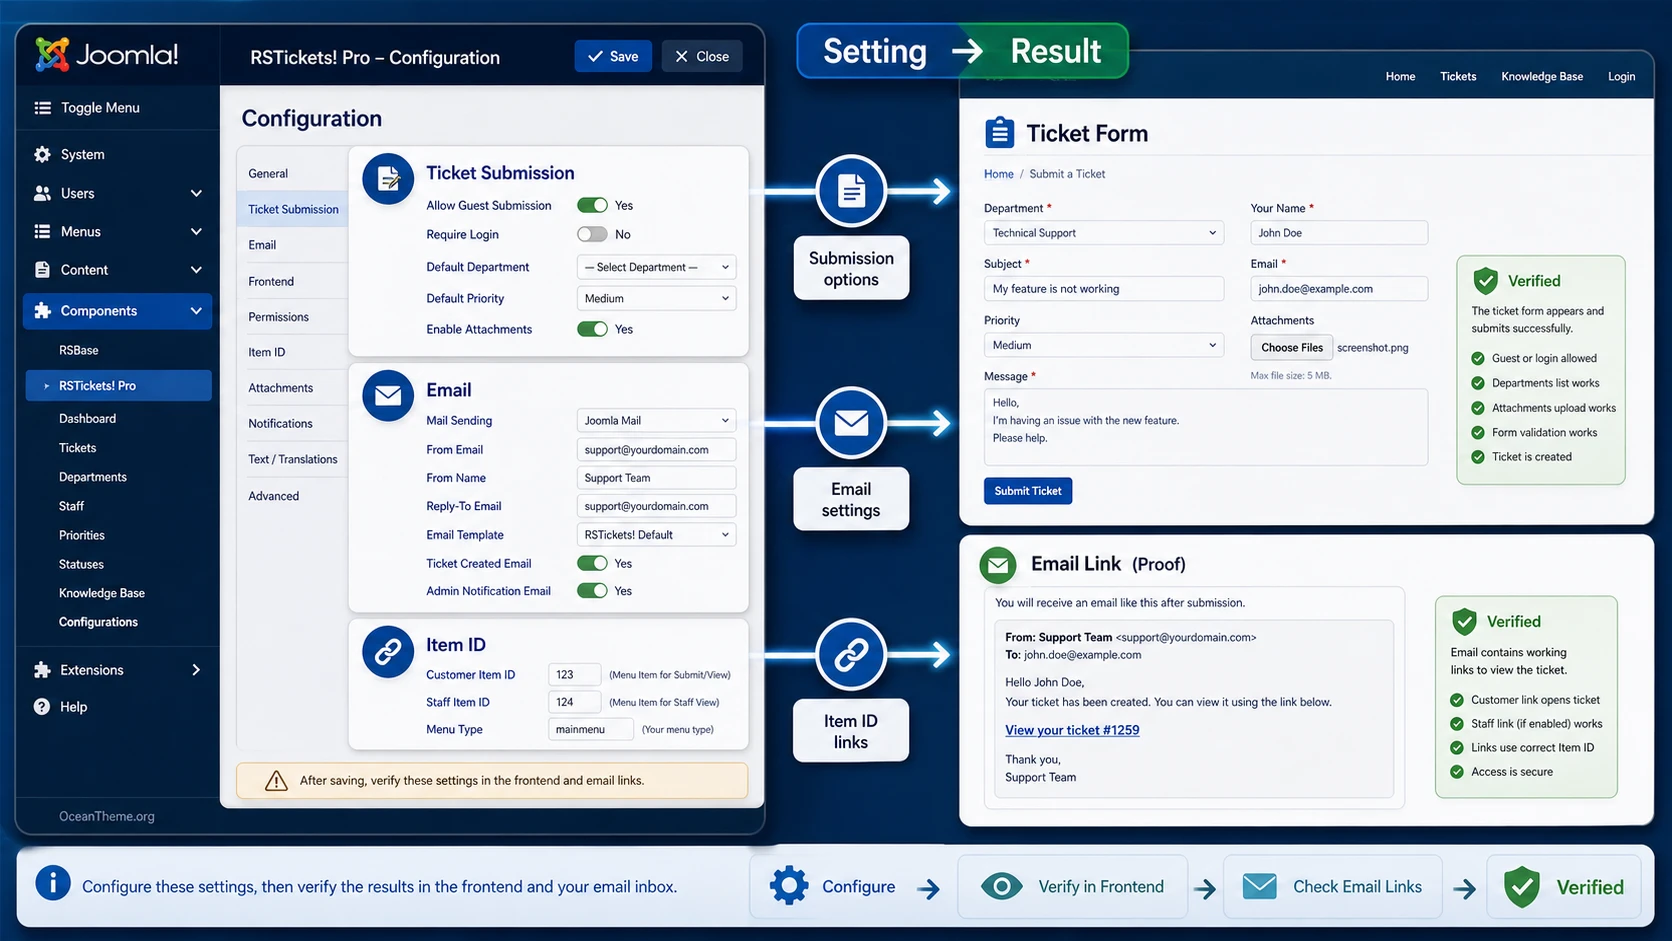The image size is (1672, 941).
Task: Click the Choose Files button
Action: [1291, 347]
